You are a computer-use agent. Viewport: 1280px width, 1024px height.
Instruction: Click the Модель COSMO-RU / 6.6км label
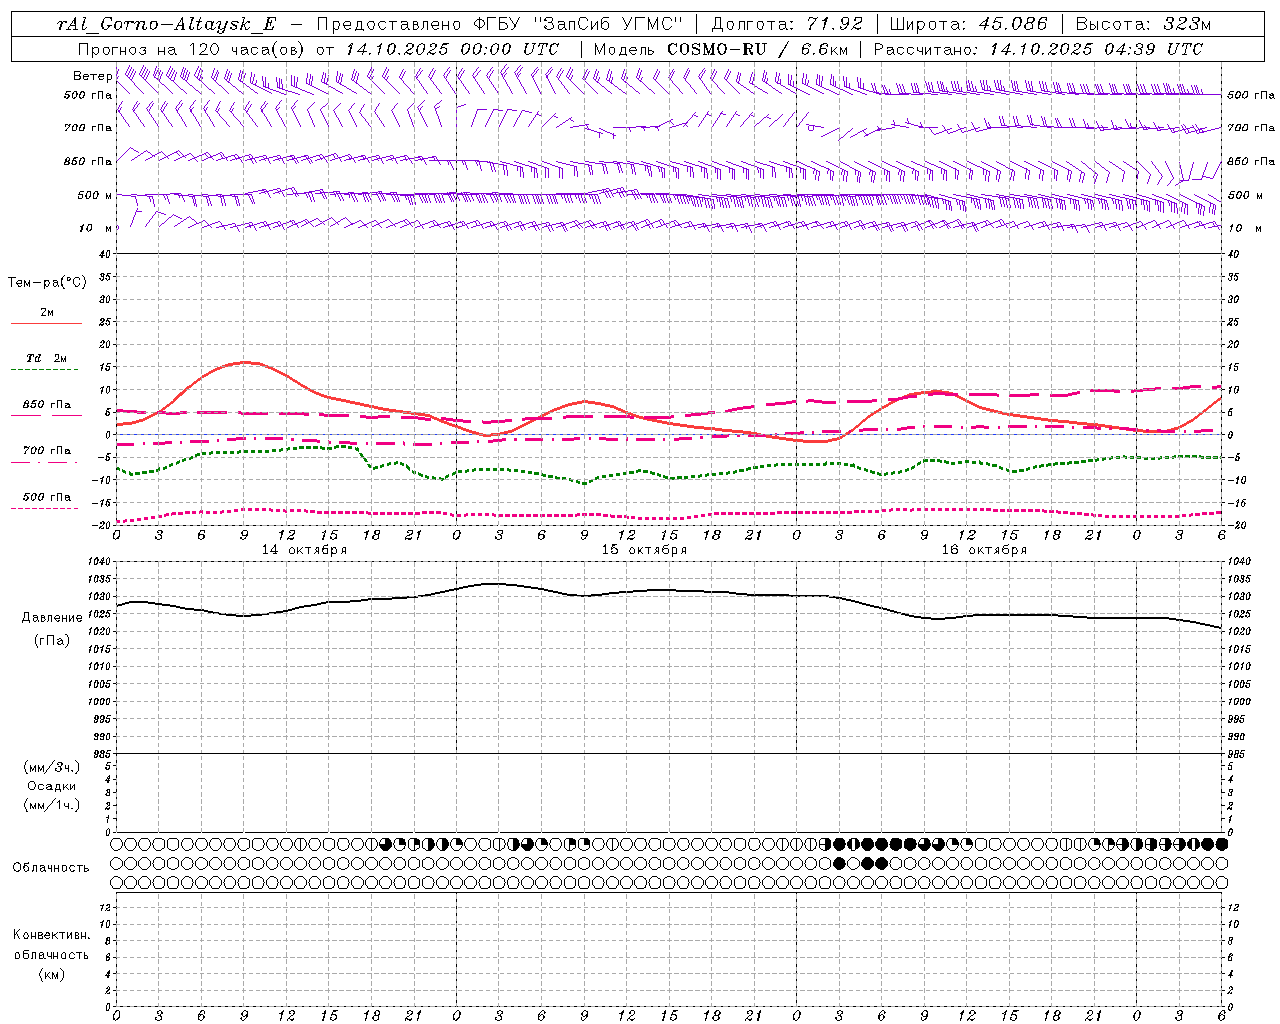[720, 49]
